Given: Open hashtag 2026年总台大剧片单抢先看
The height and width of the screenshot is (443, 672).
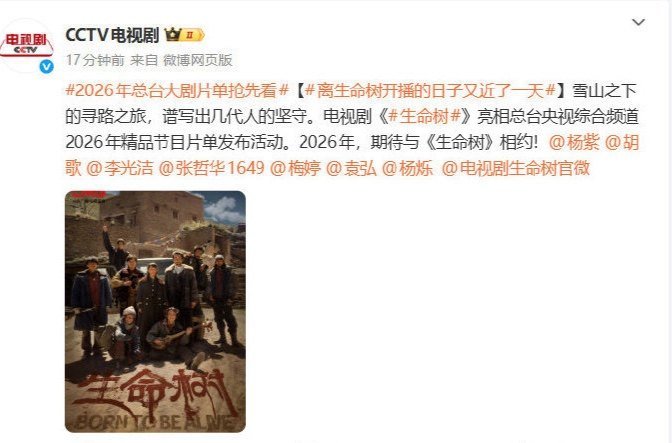Looking at the screenshot, I should (177, 91).
